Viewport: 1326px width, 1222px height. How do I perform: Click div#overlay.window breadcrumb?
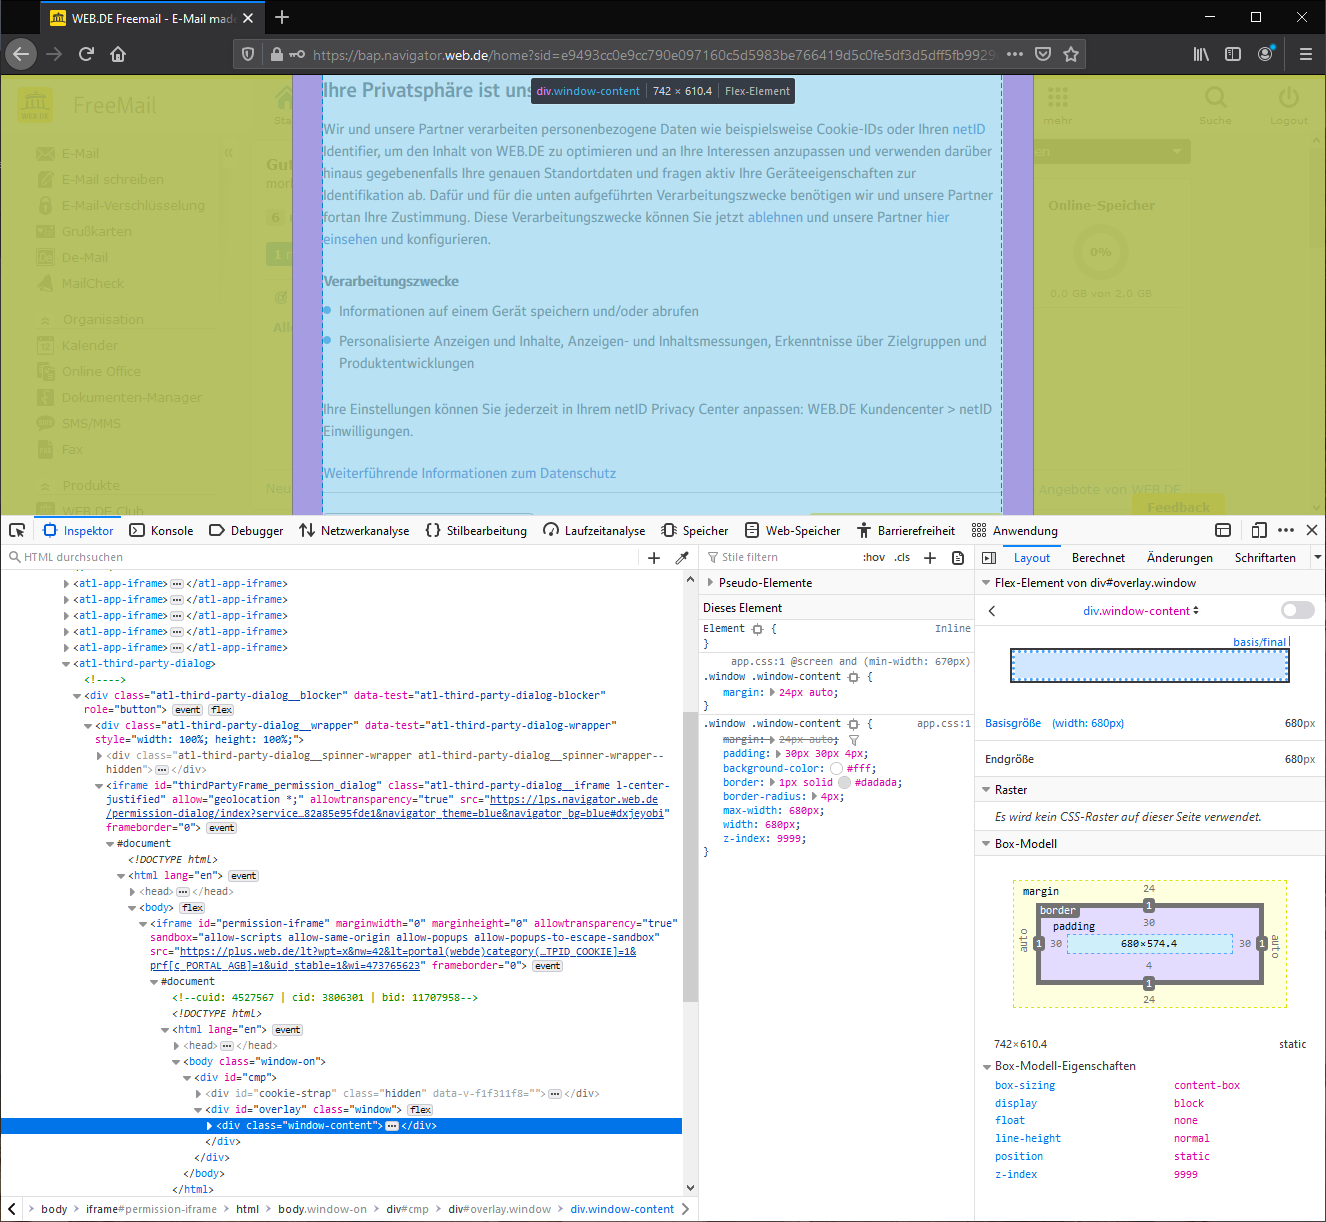(499, 1209)
